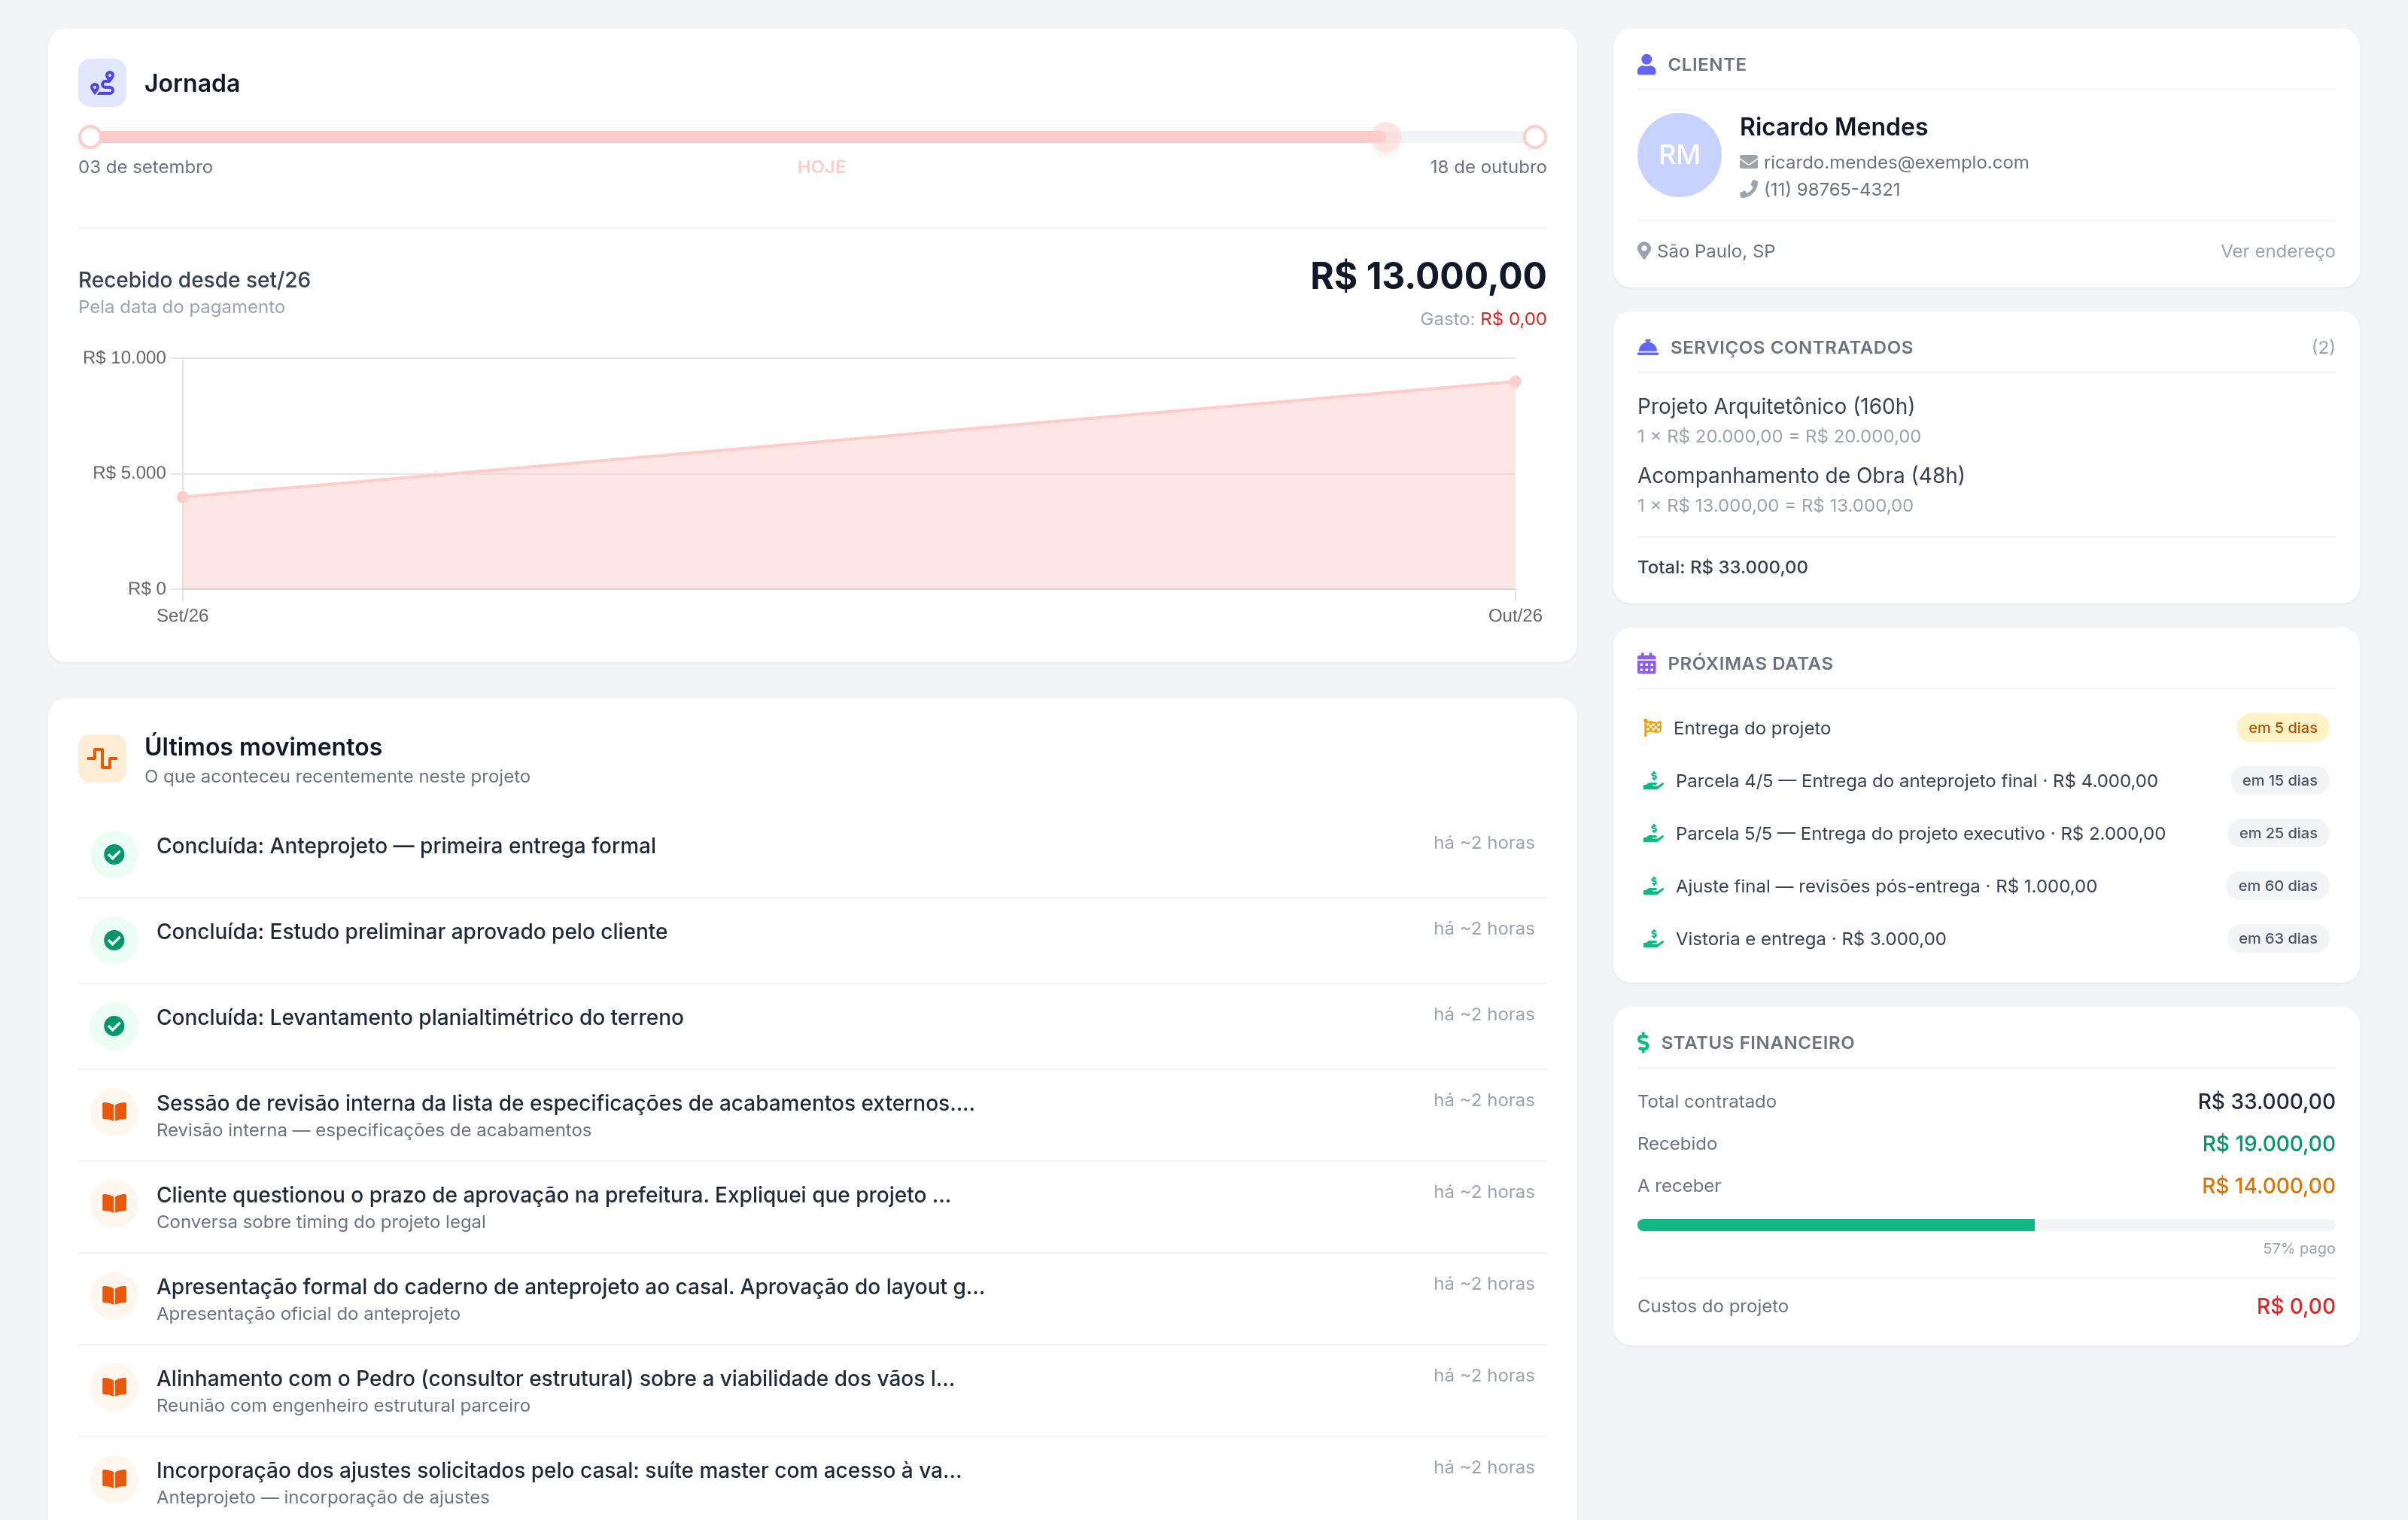2408x1520 pixels.
Task: Click the location pin icon near São Paulo
Action: click(x=1643, y=251)
